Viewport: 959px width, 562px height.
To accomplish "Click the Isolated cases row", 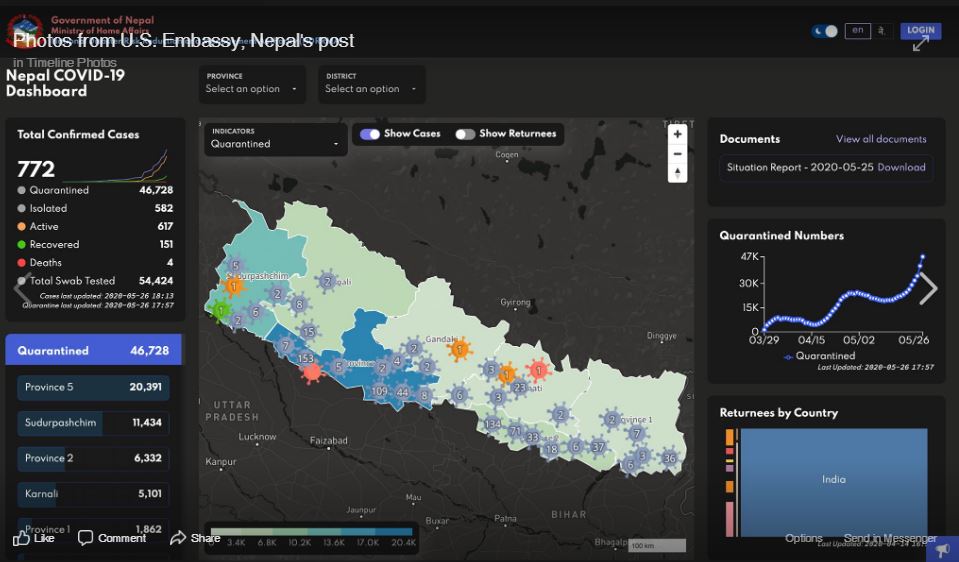I will (x=95, y=209).
